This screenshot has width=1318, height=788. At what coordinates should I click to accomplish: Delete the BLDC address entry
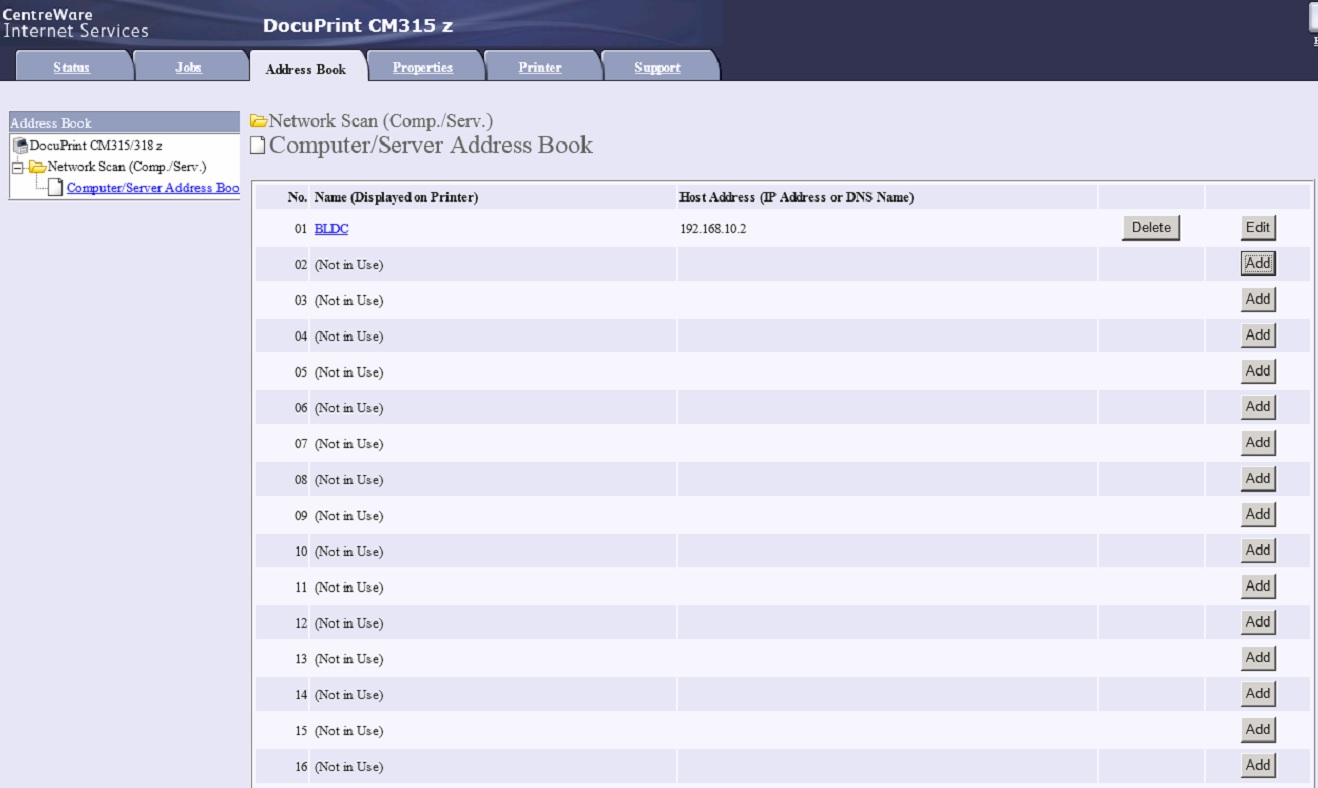point(1151,228)
